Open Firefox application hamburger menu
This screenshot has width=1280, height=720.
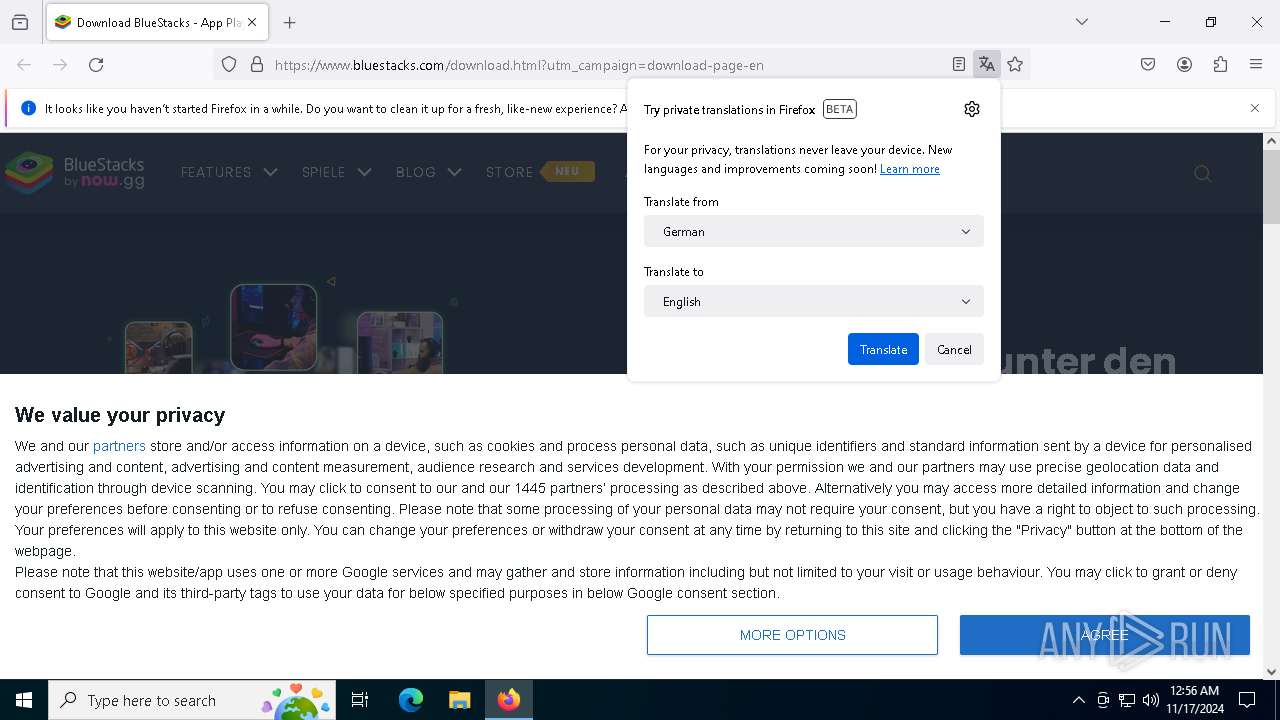(x=1256, y=65)
